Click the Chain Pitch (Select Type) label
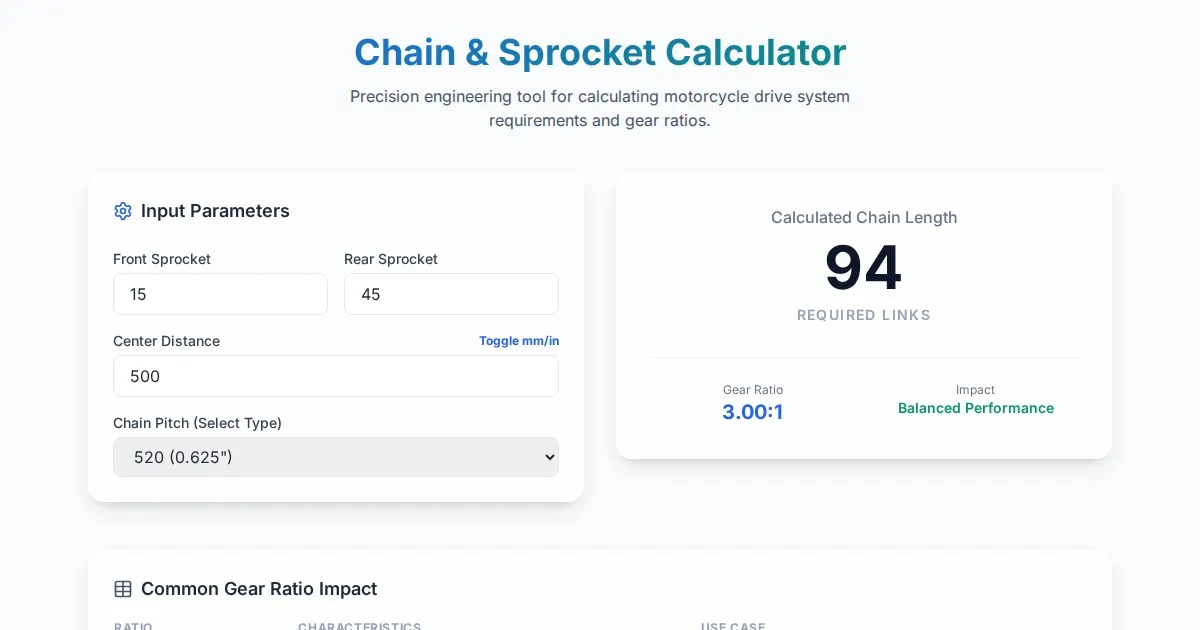Screen dimensions: 1200x630 pyautogui.click(x=197, y=423)
